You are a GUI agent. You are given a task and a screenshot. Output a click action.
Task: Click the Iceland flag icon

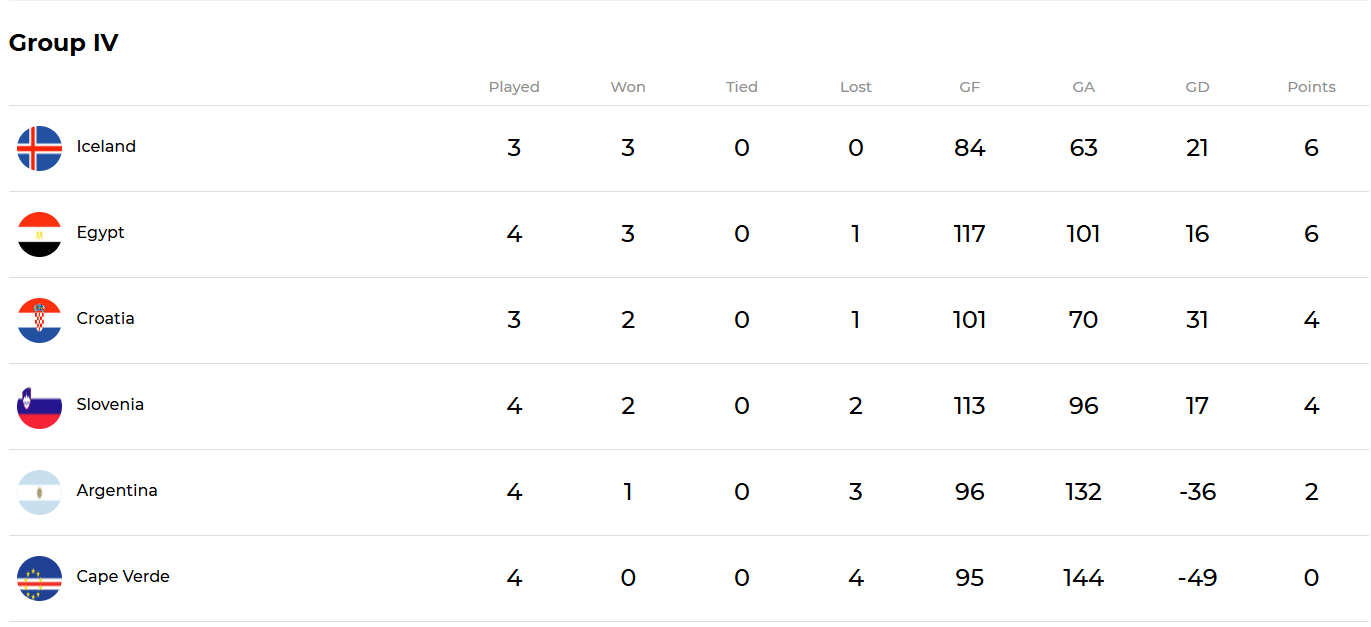(39, 148)
